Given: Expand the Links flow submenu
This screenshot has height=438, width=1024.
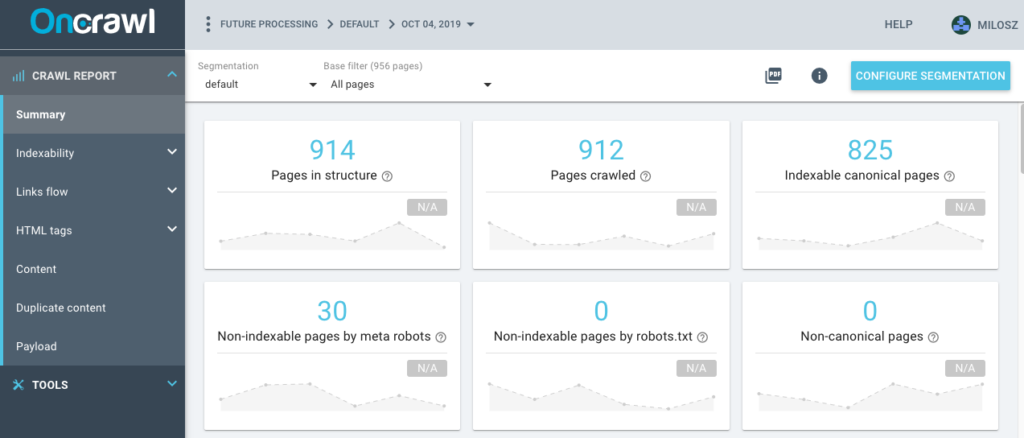Looking at the screenshot, I should [x=172, y=191].
